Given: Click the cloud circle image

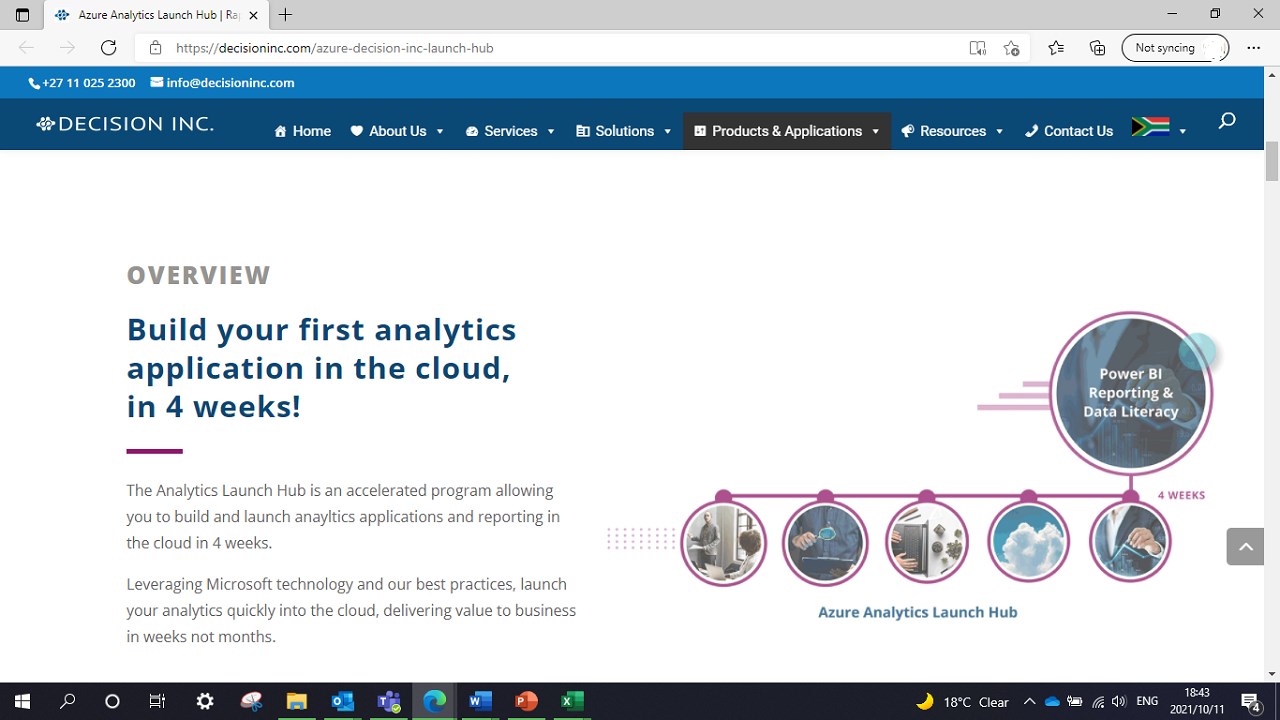Looking at the screenshot, I should pos(1028,542).
